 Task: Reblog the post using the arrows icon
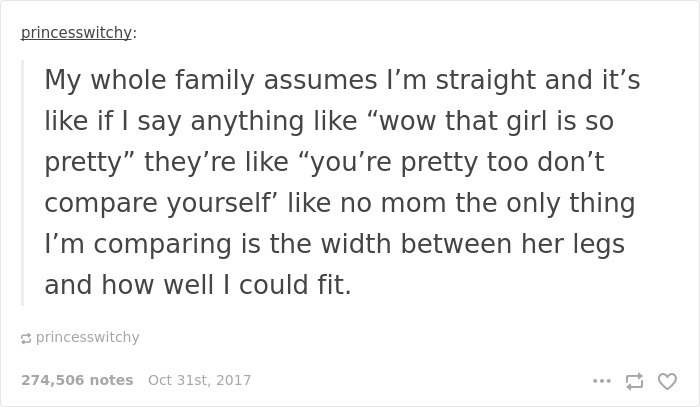pyautogui.click(x=634, y=381)
